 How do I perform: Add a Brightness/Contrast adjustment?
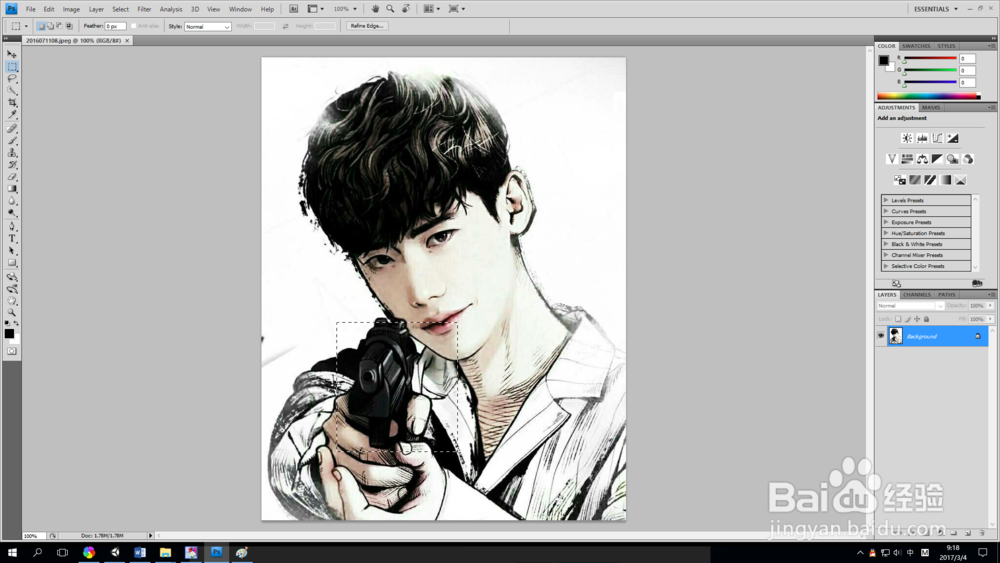pyautogui.click(x=906, y=138)
